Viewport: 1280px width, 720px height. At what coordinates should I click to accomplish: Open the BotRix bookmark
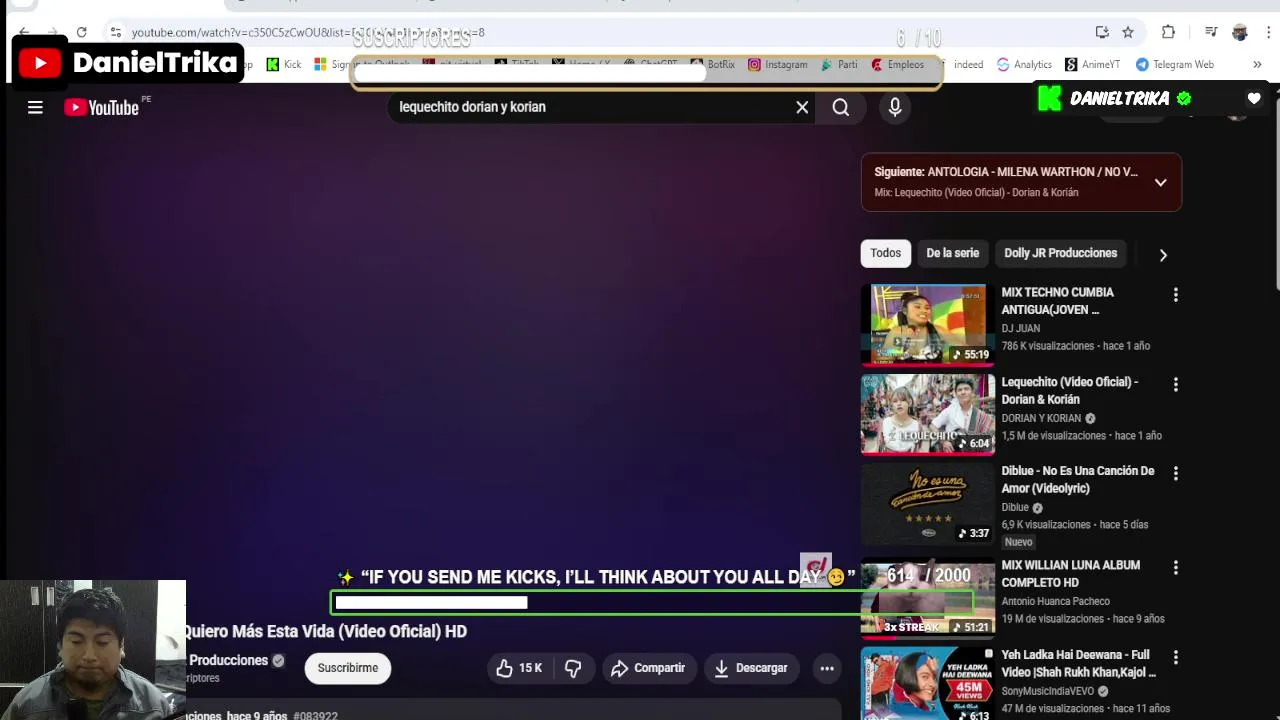pyautogui.click(x=713, y=64)
